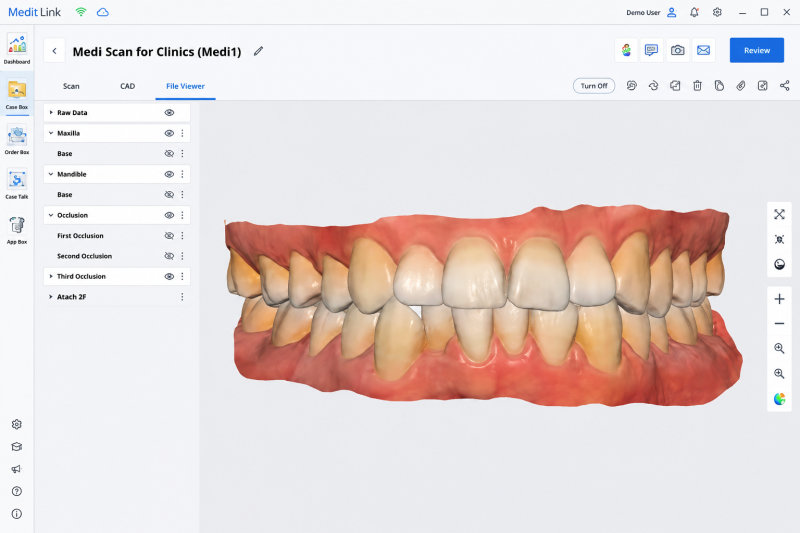The height and width of the screenshot is (533, 800).
Task: Show the Second Occlusion layer
Action: click(x=169, y=256)
